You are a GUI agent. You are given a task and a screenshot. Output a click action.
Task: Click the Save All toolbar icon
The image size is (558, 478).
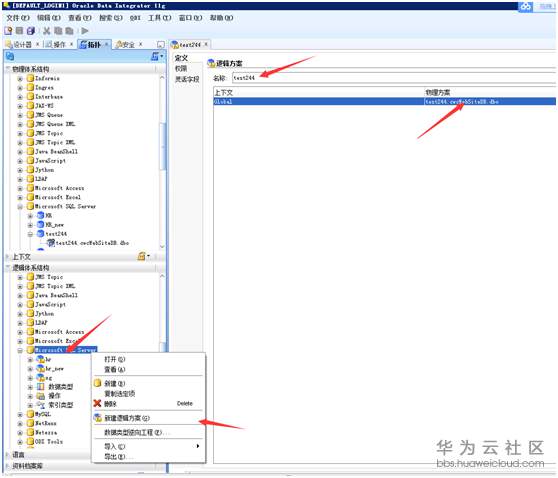pyautogui.click(x=31, y=31)
